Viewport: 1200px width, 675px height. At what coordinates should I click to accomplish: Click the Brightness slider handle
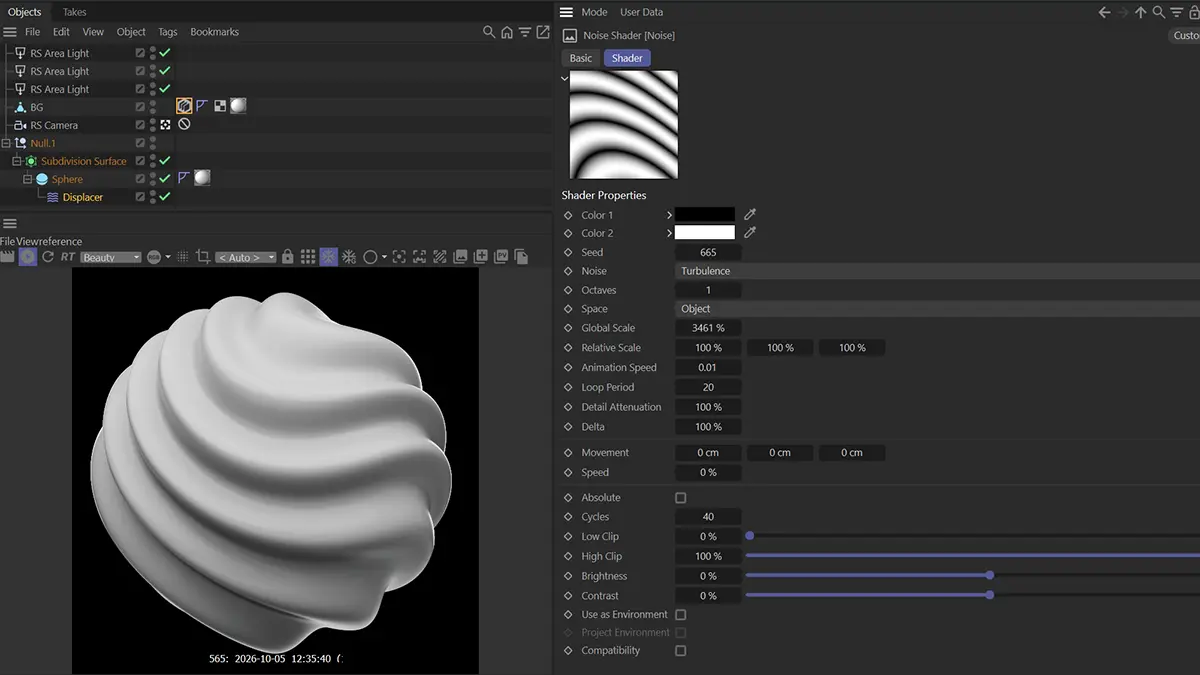coord(989,575)
